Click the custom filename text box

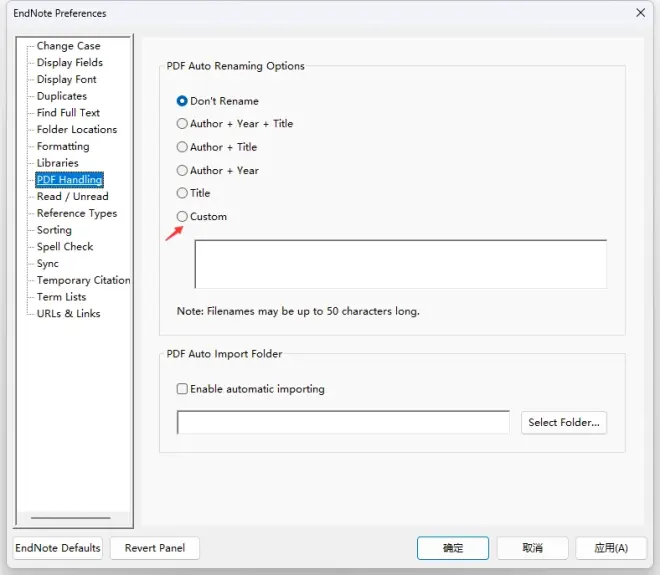tap(401, 264)
